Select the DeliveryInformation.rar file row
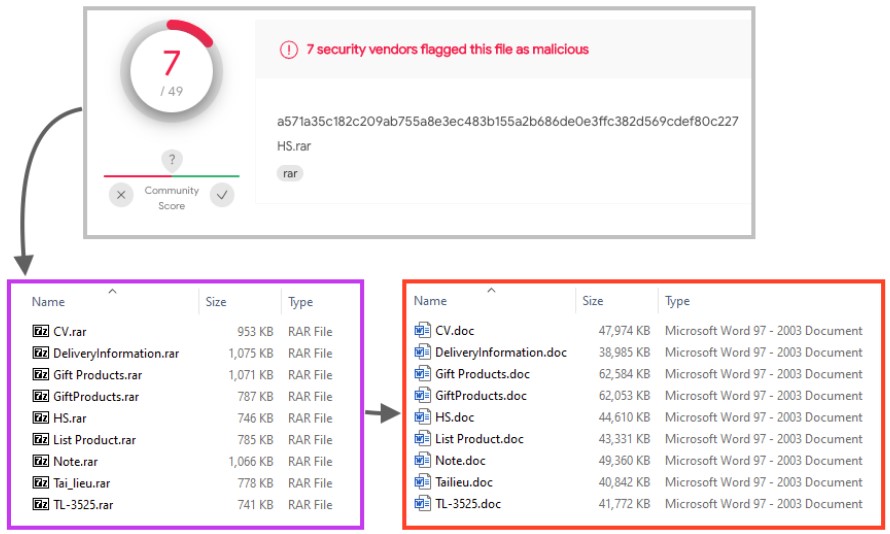Viewport: 890px width, 534px height. (x=116, y=353)
